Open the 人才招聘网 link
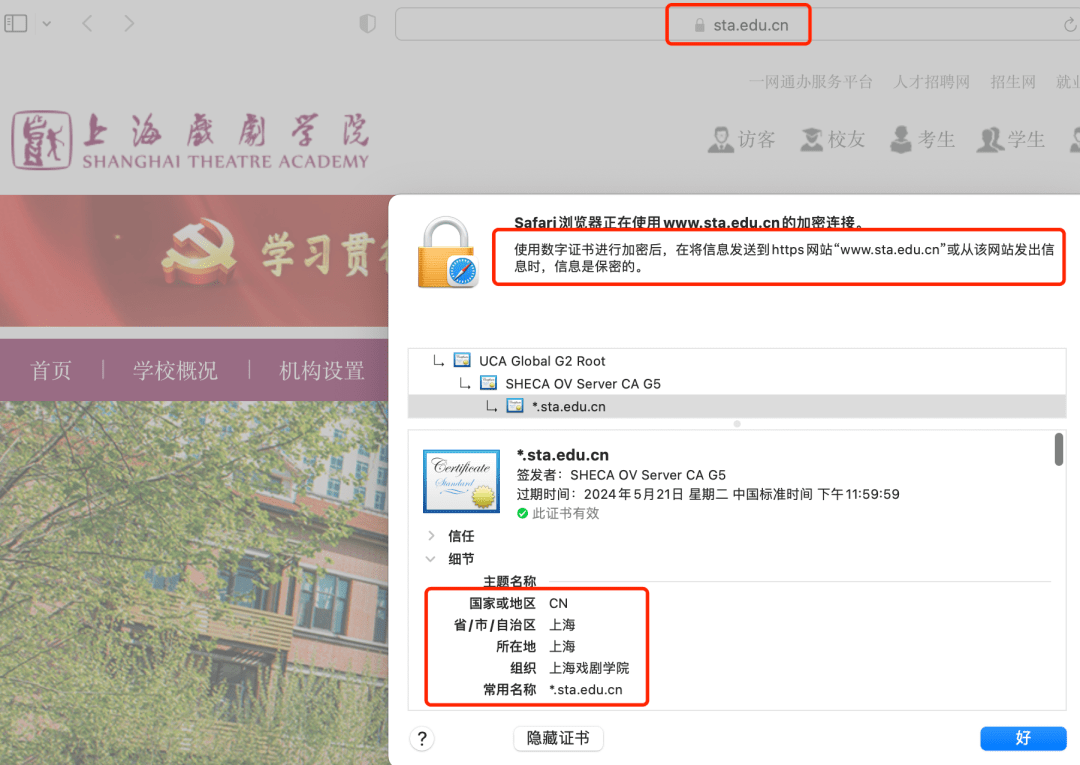Viewport: 1080px width, 765px height. click(x=931, y=82)
